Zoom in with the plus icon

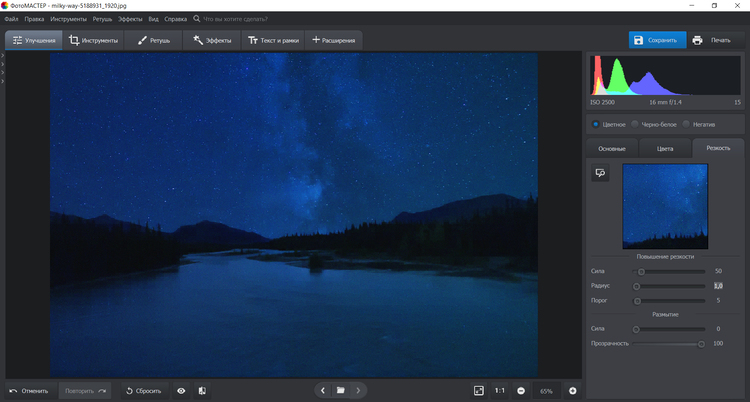573,390
